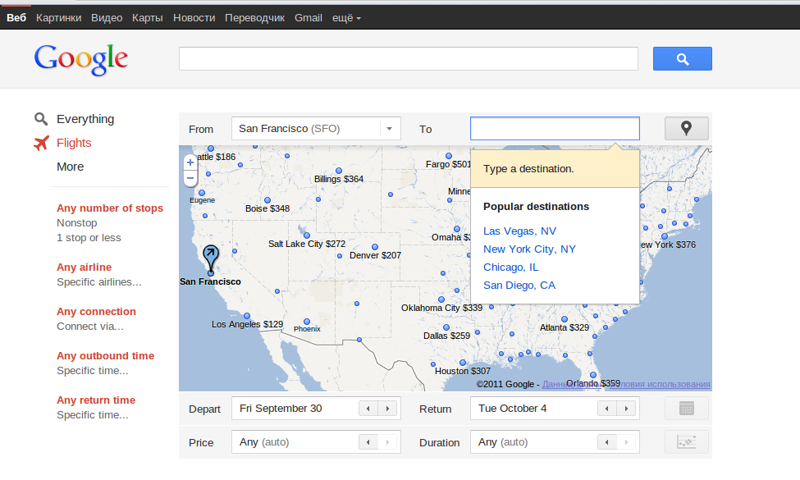Select 1 stop or less filter
The height and width of the screenshot is (480, 800).
(89, 238)
